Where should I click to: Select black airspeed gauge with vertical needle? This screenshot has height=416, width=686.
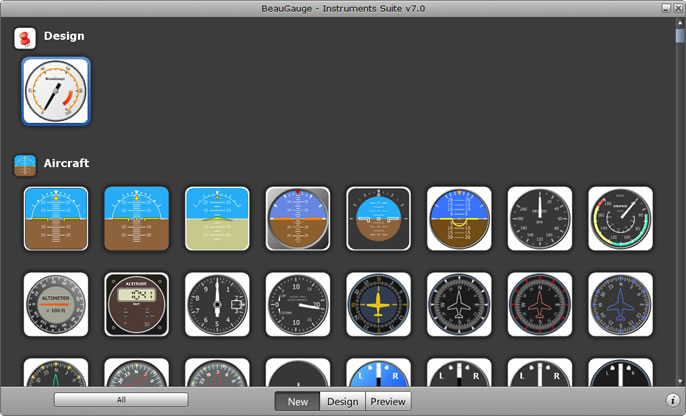pos(540,219)
